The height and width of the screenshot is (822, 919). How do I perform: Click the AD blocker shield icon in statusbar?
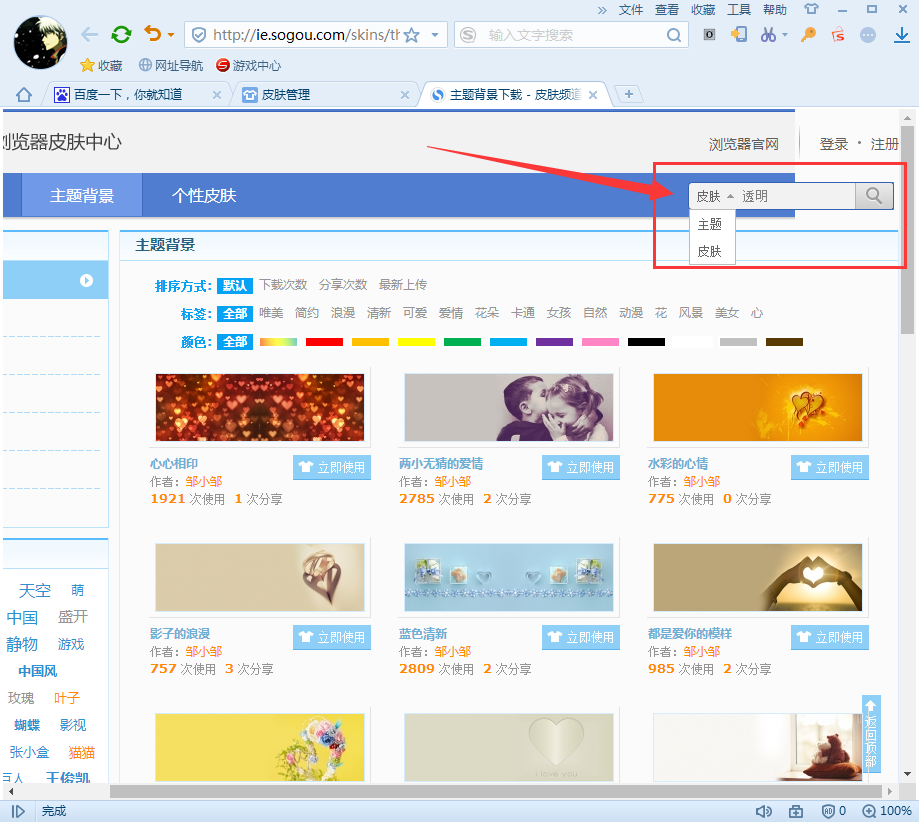pyautogui.click(x=828, y=811)
